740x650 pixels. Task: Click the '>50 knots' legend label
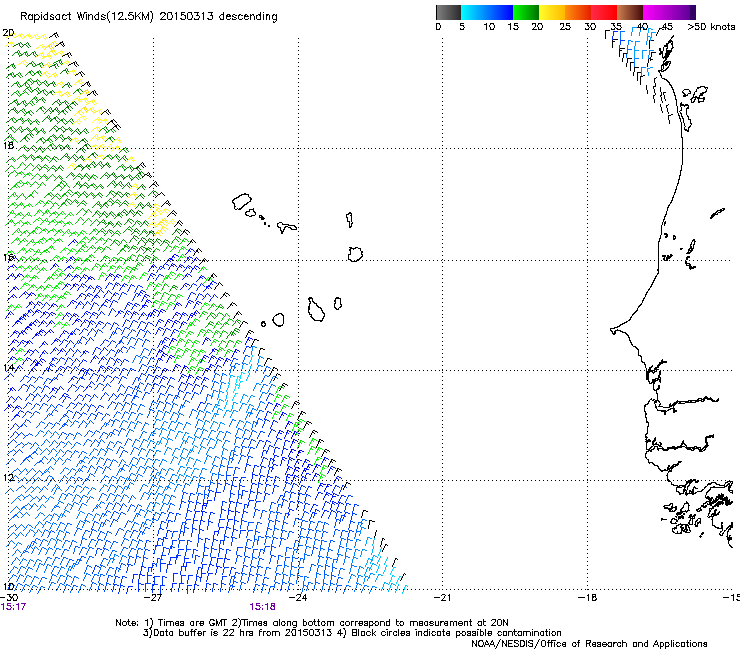pos(711,27)
